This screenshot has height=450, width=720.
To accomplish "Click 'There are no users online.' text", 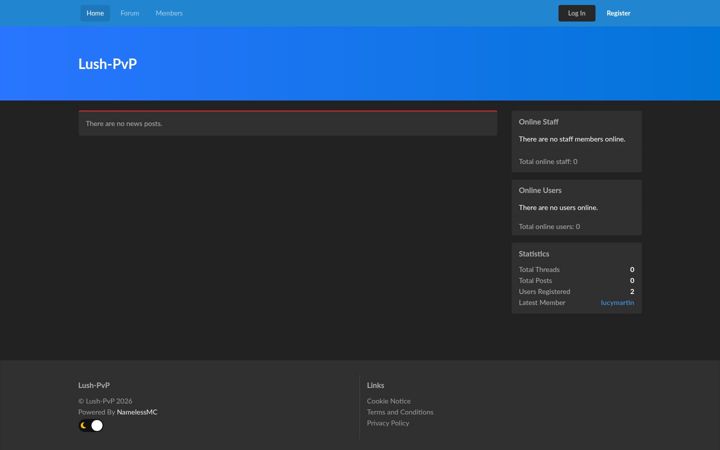I will point(558,208).
